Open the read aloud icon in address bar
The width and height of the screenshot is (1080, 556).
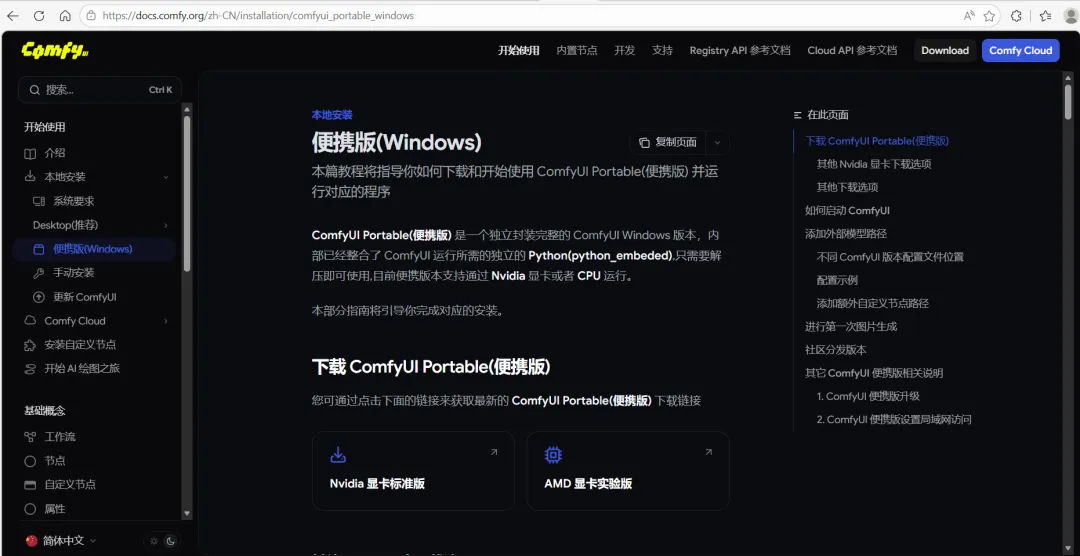[969, 15]
